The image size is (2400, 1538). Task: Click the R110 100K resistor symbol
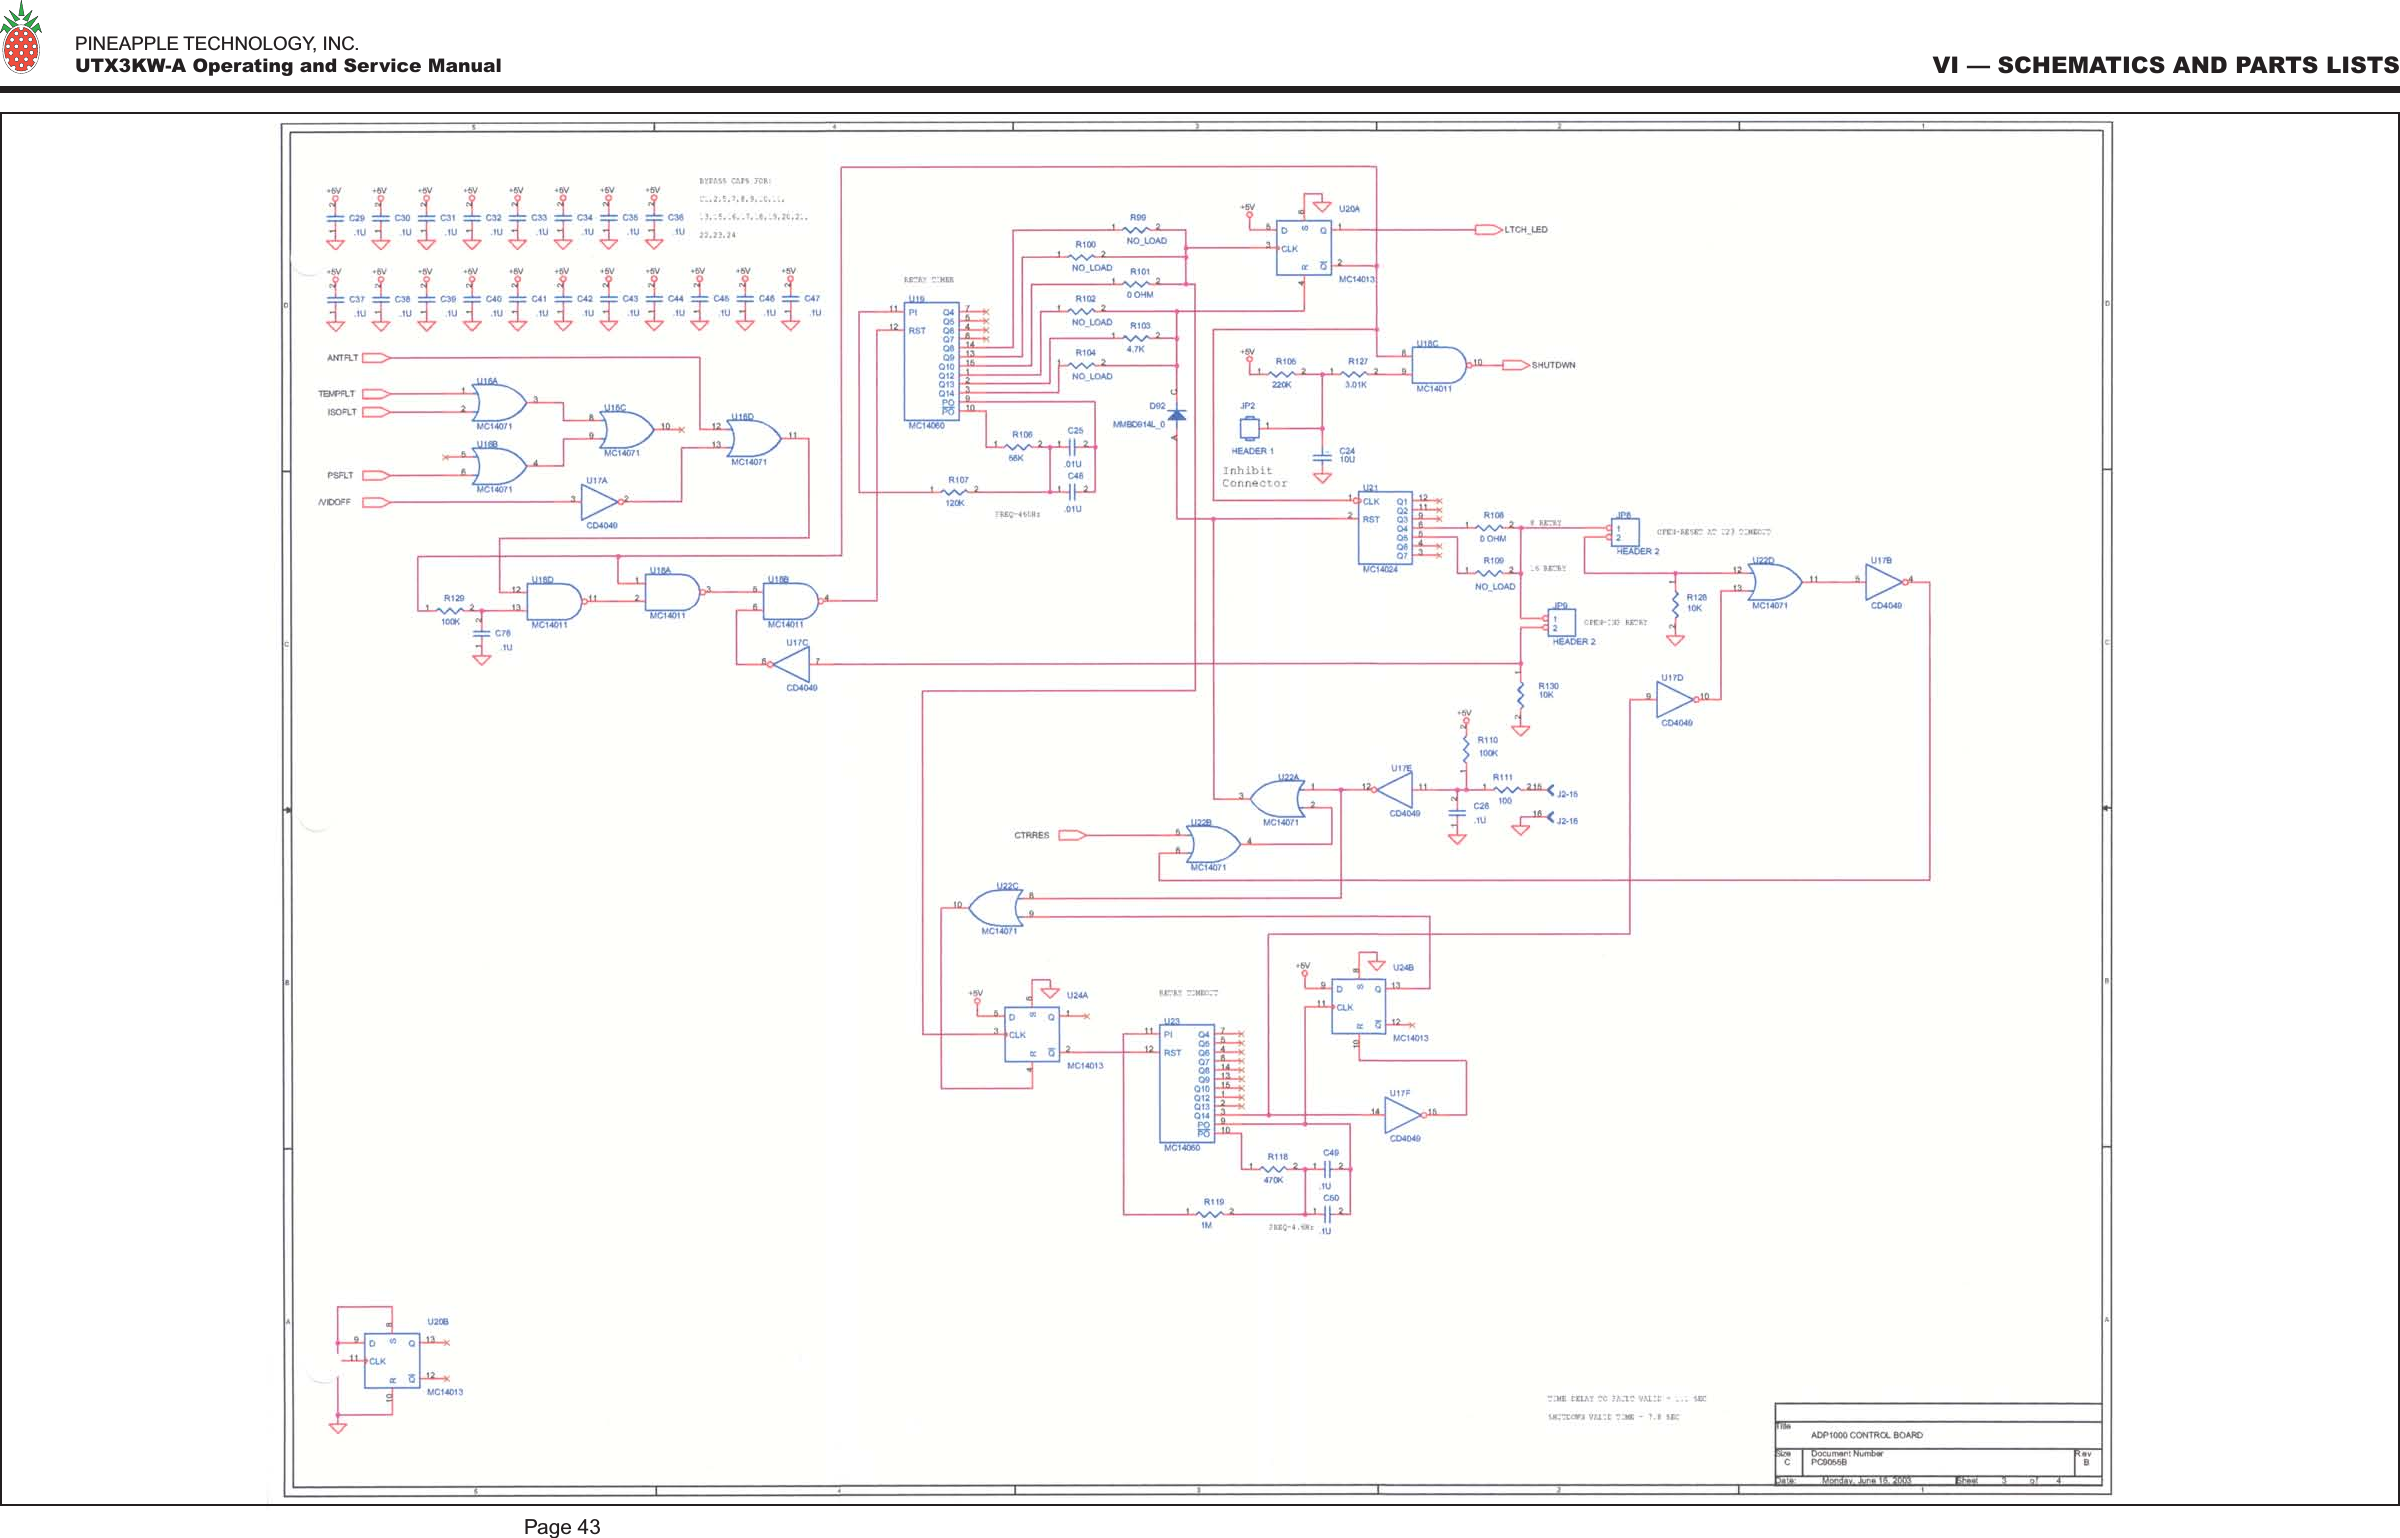click(x=1465, y=747)
